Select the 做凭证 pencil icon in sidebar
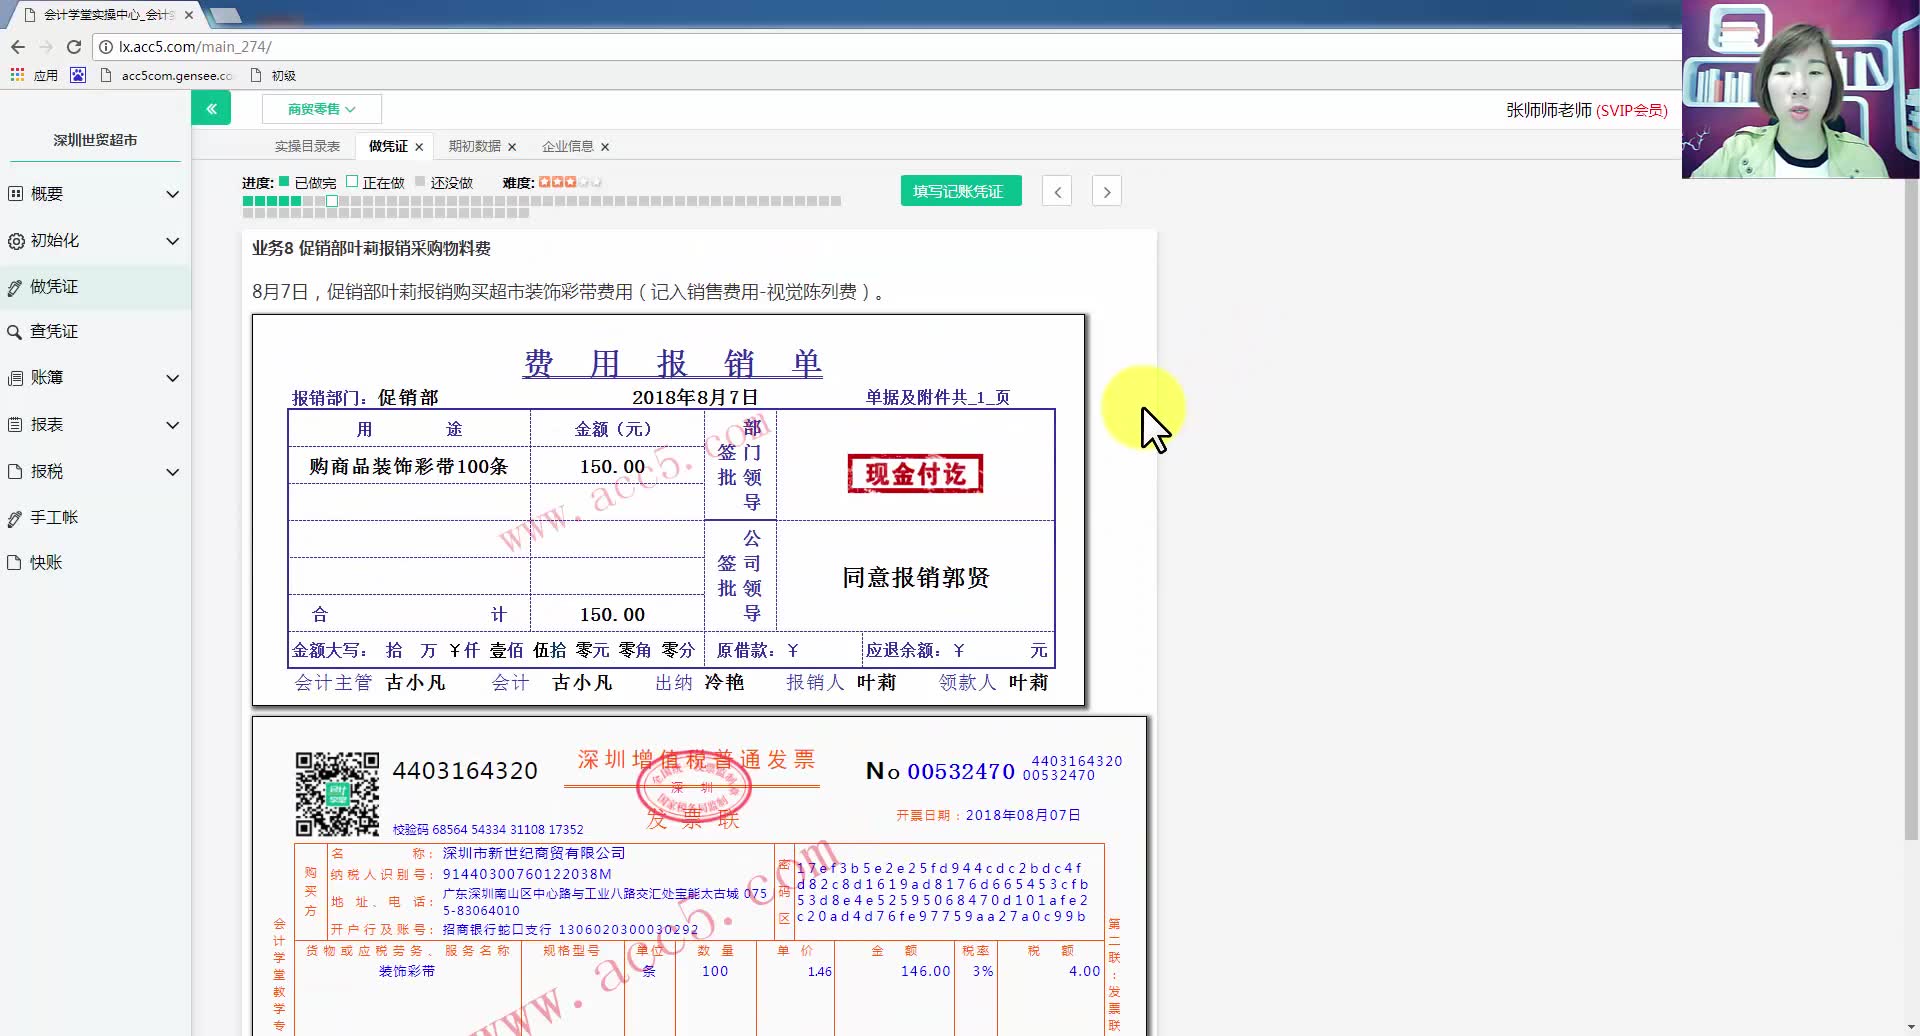This screenshot has height=1036, width=1920. coord(16,286)
